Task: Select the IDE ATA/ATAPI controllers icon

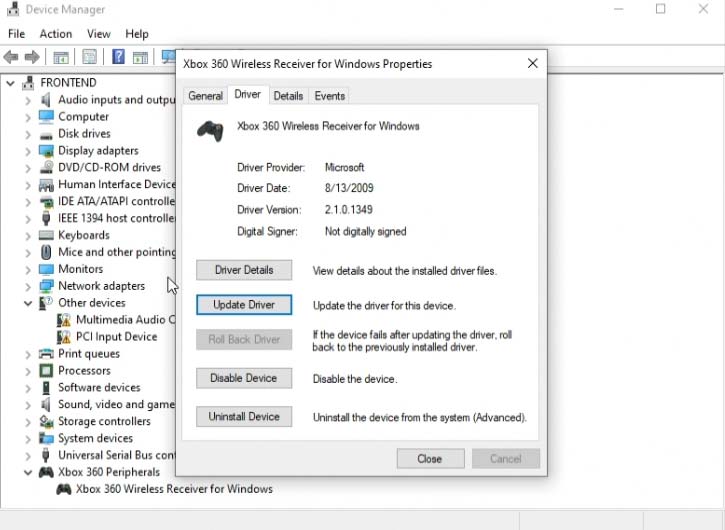Action: pyautogui.click(x=46, y=201)
